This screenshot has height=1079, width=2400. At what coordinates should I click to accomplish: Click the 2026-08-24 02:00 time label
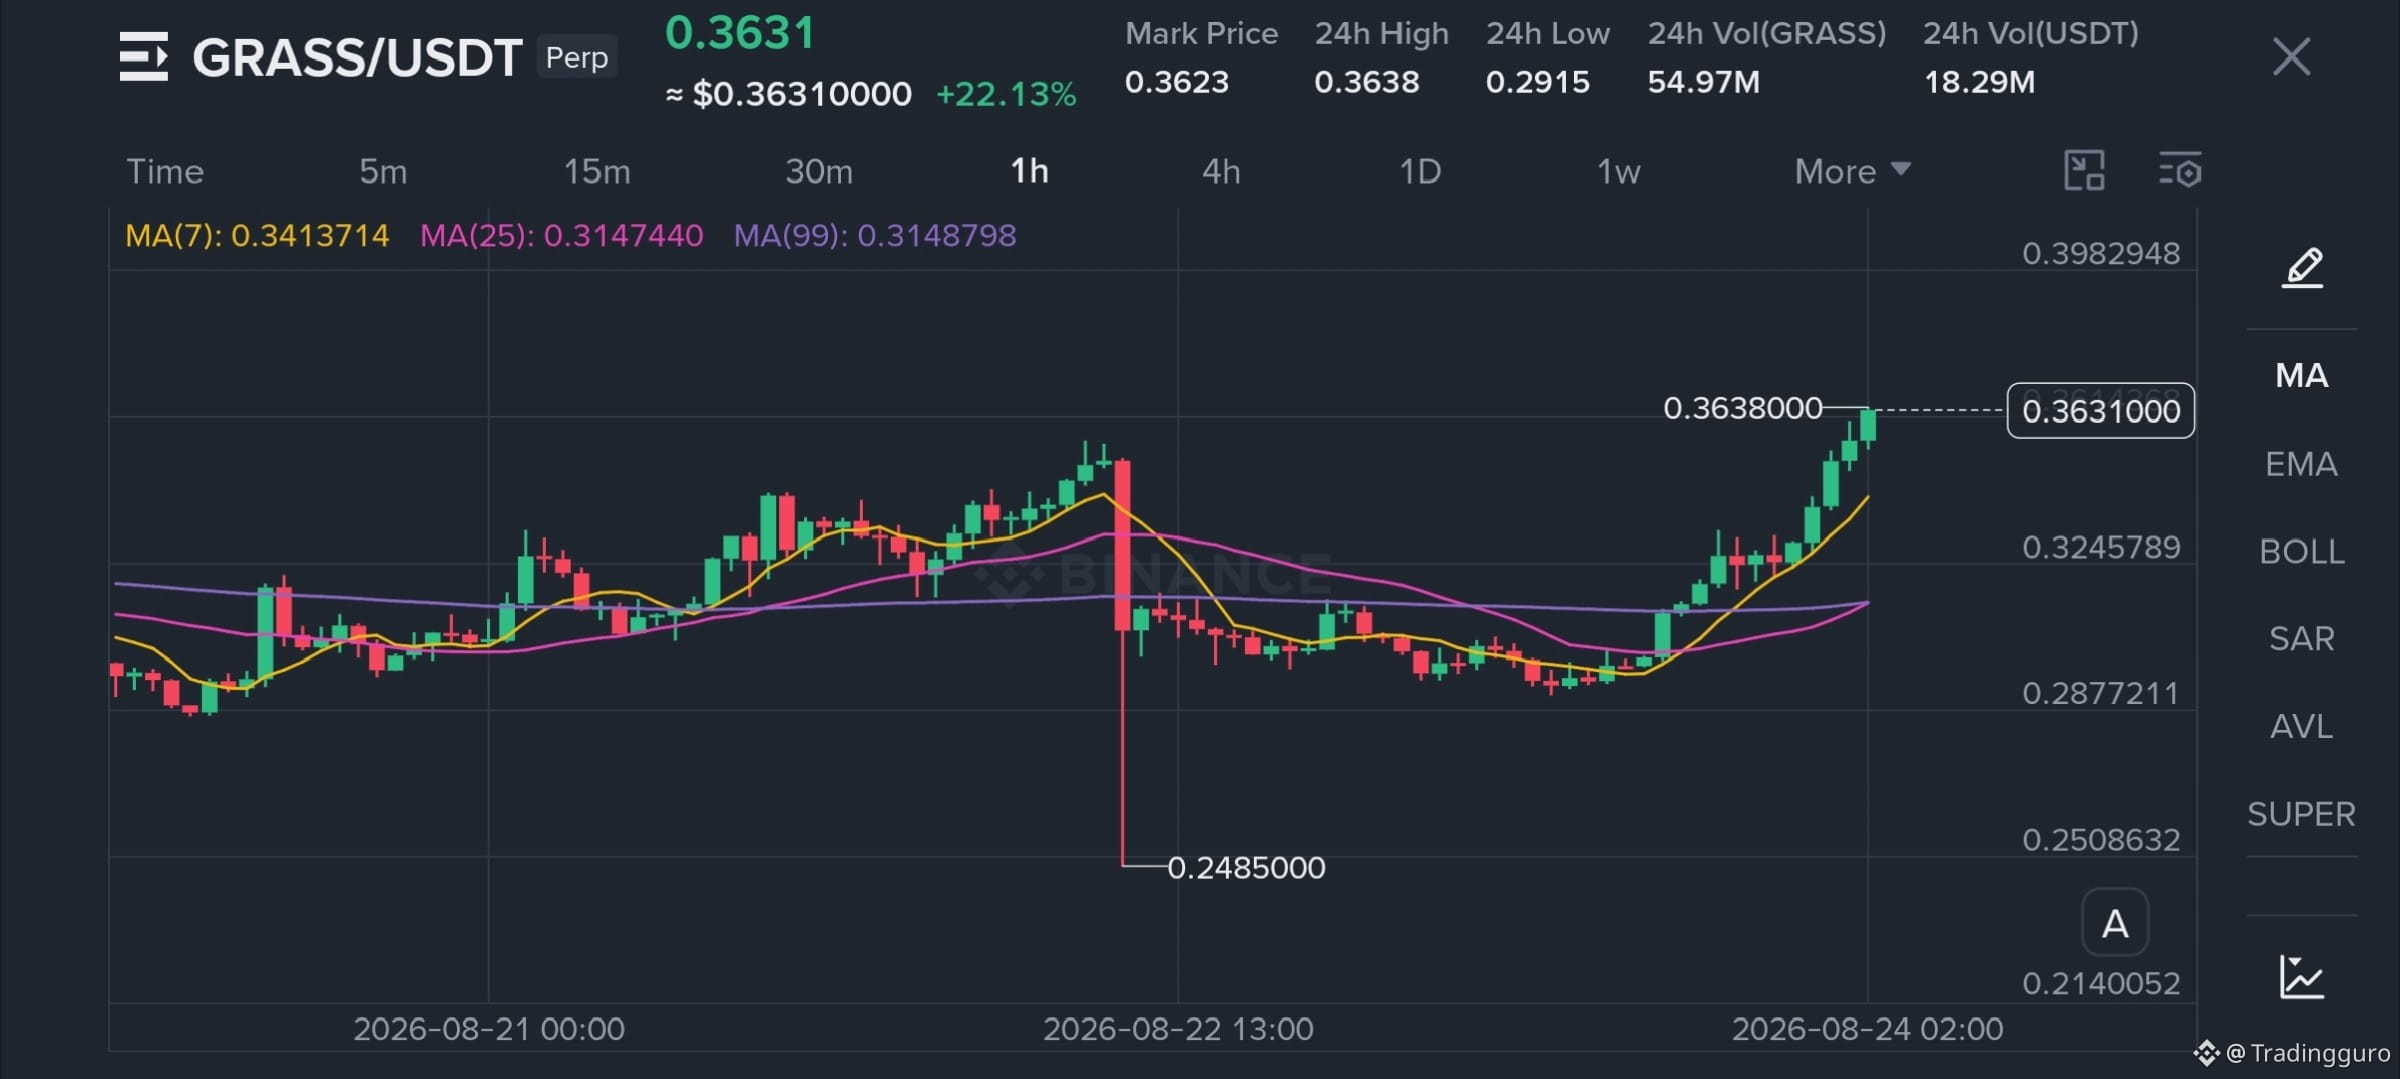point(1868,1029)
